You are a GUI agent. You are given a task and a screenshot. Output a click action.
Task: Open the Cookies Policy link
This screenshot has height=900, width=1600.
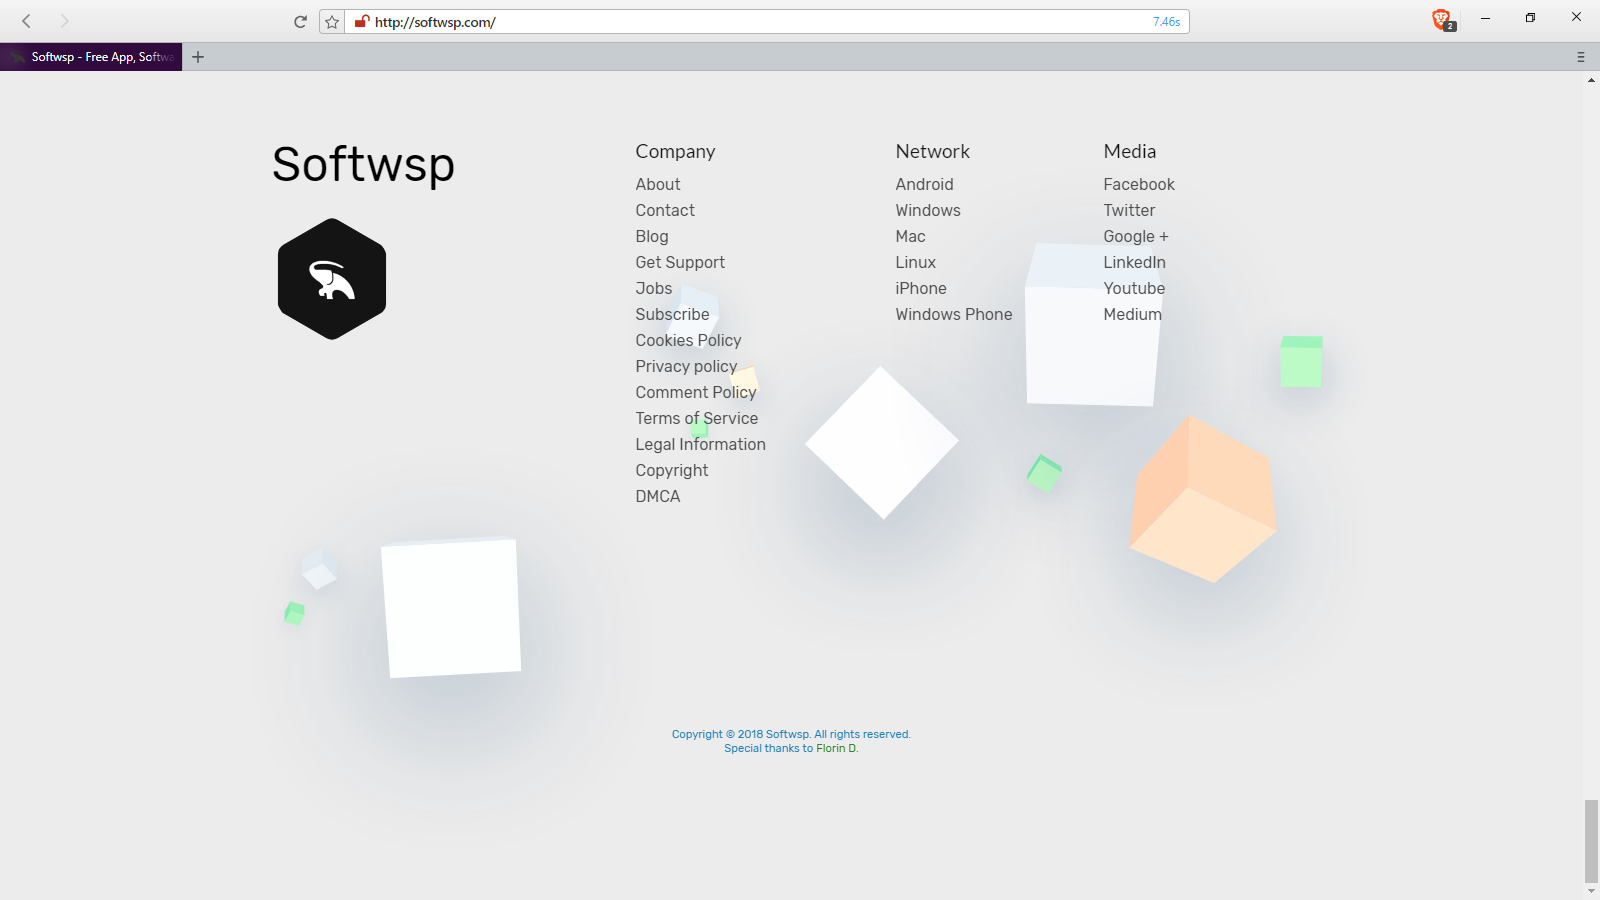click(688, 340)
